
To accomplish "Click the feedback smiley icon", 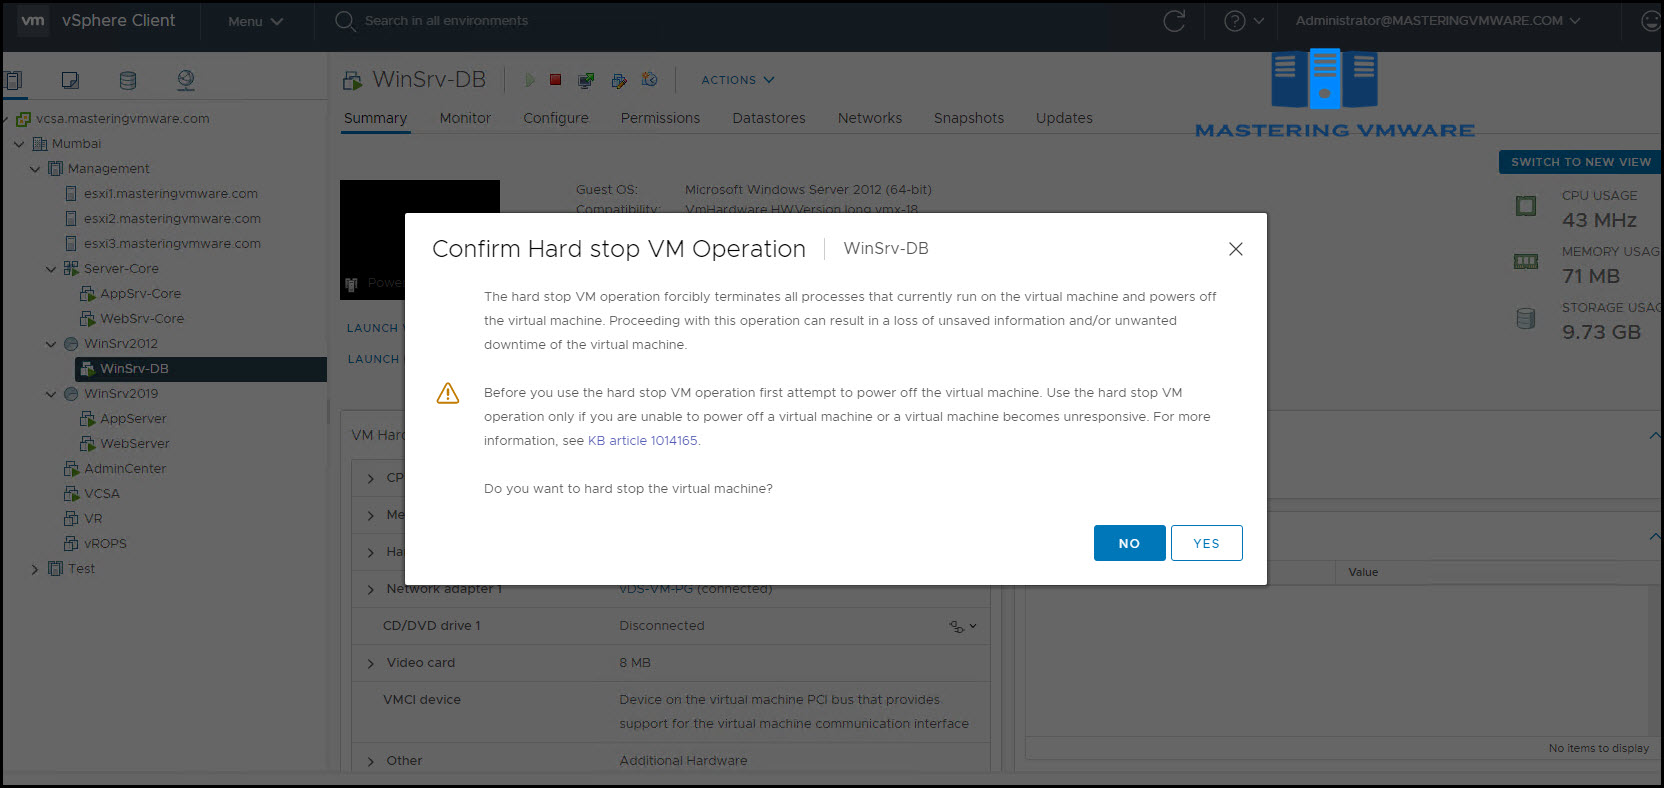I will pyautogui.click(x=1651, y=21).
